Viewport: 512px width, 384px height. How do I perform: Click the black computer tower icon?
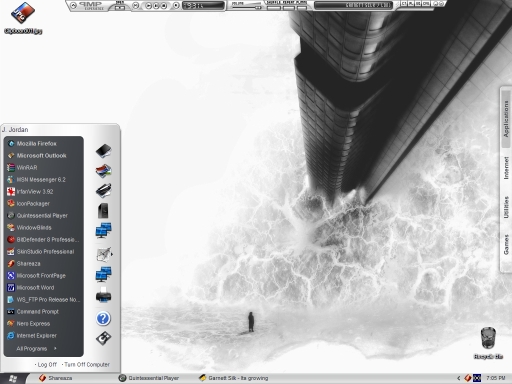(x=103, y=210)
